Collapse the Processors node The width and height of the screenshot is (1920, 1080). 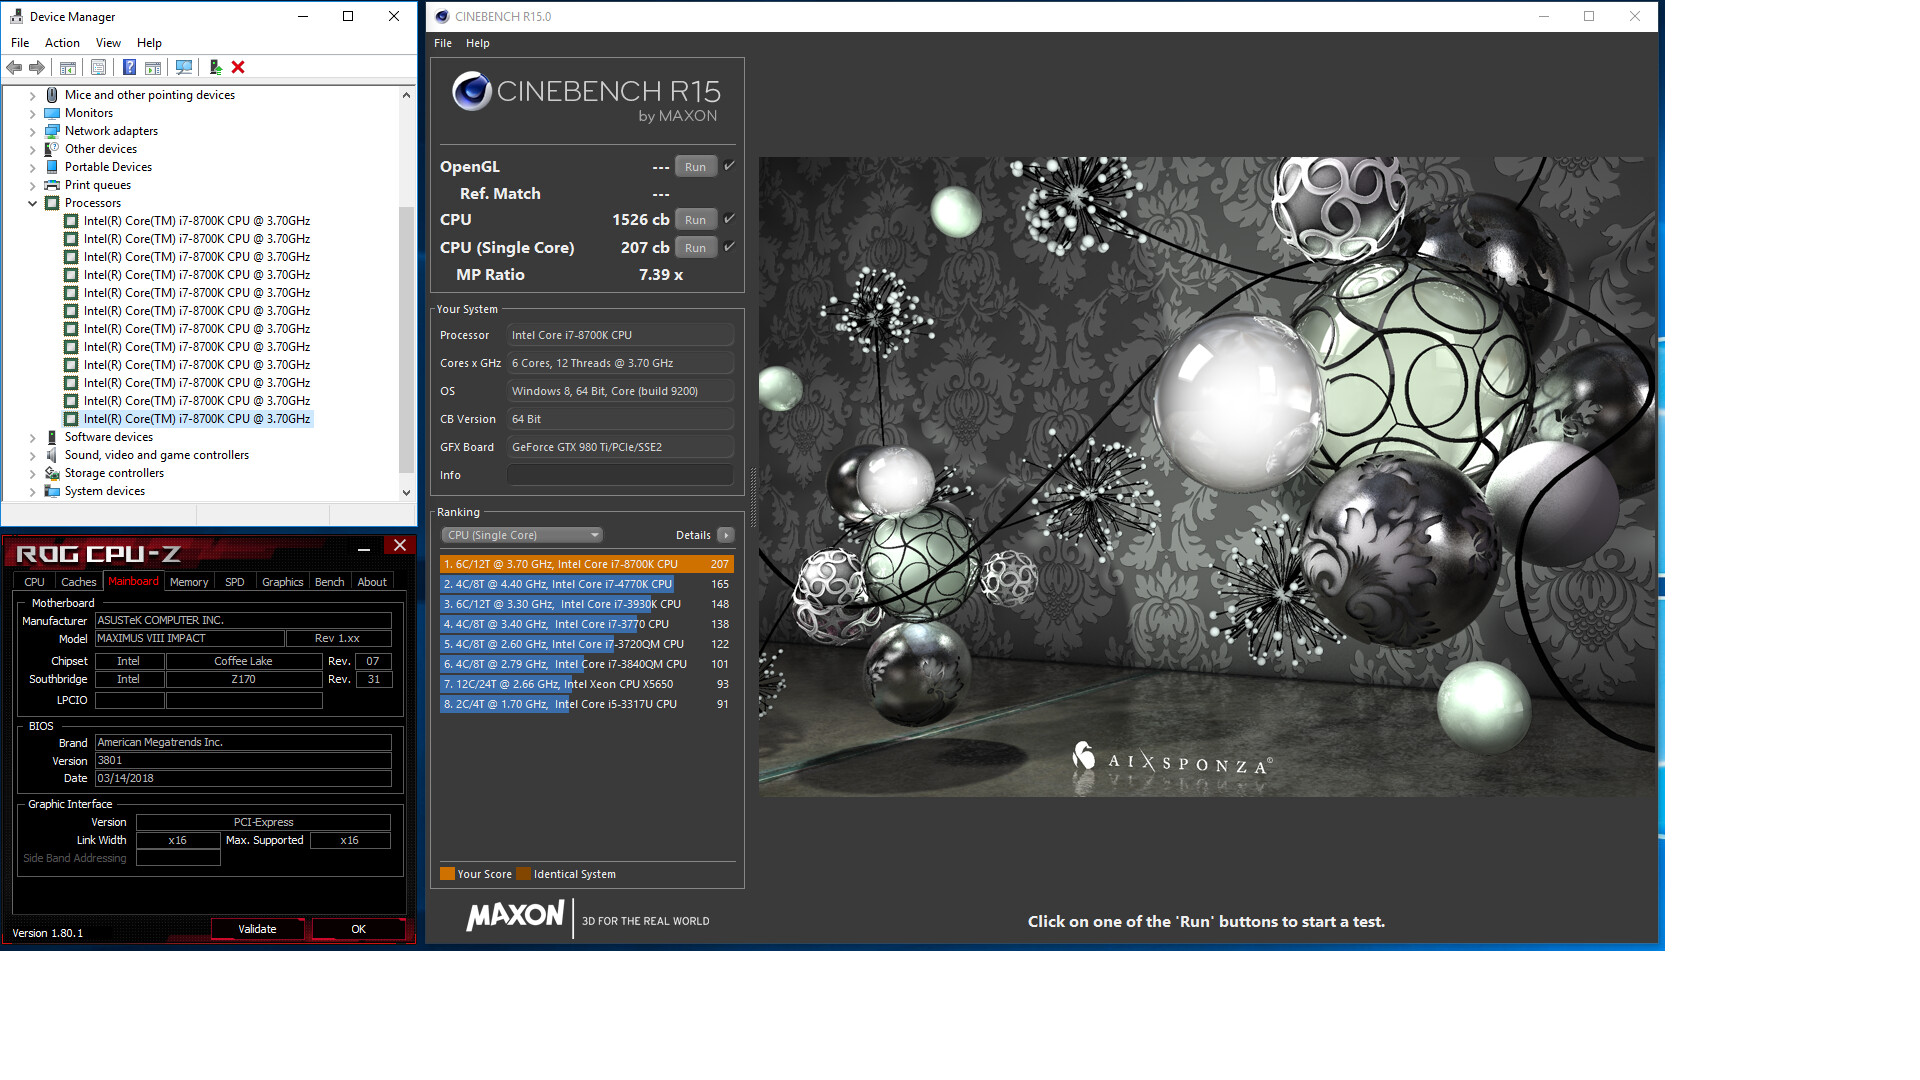32,203
